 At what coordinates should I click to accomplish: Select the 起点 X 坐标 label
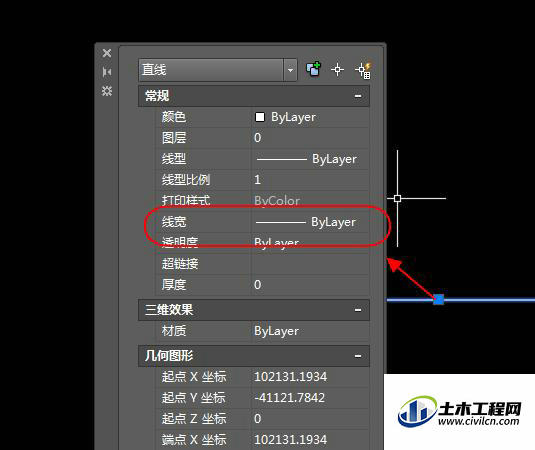pos(194,377)
